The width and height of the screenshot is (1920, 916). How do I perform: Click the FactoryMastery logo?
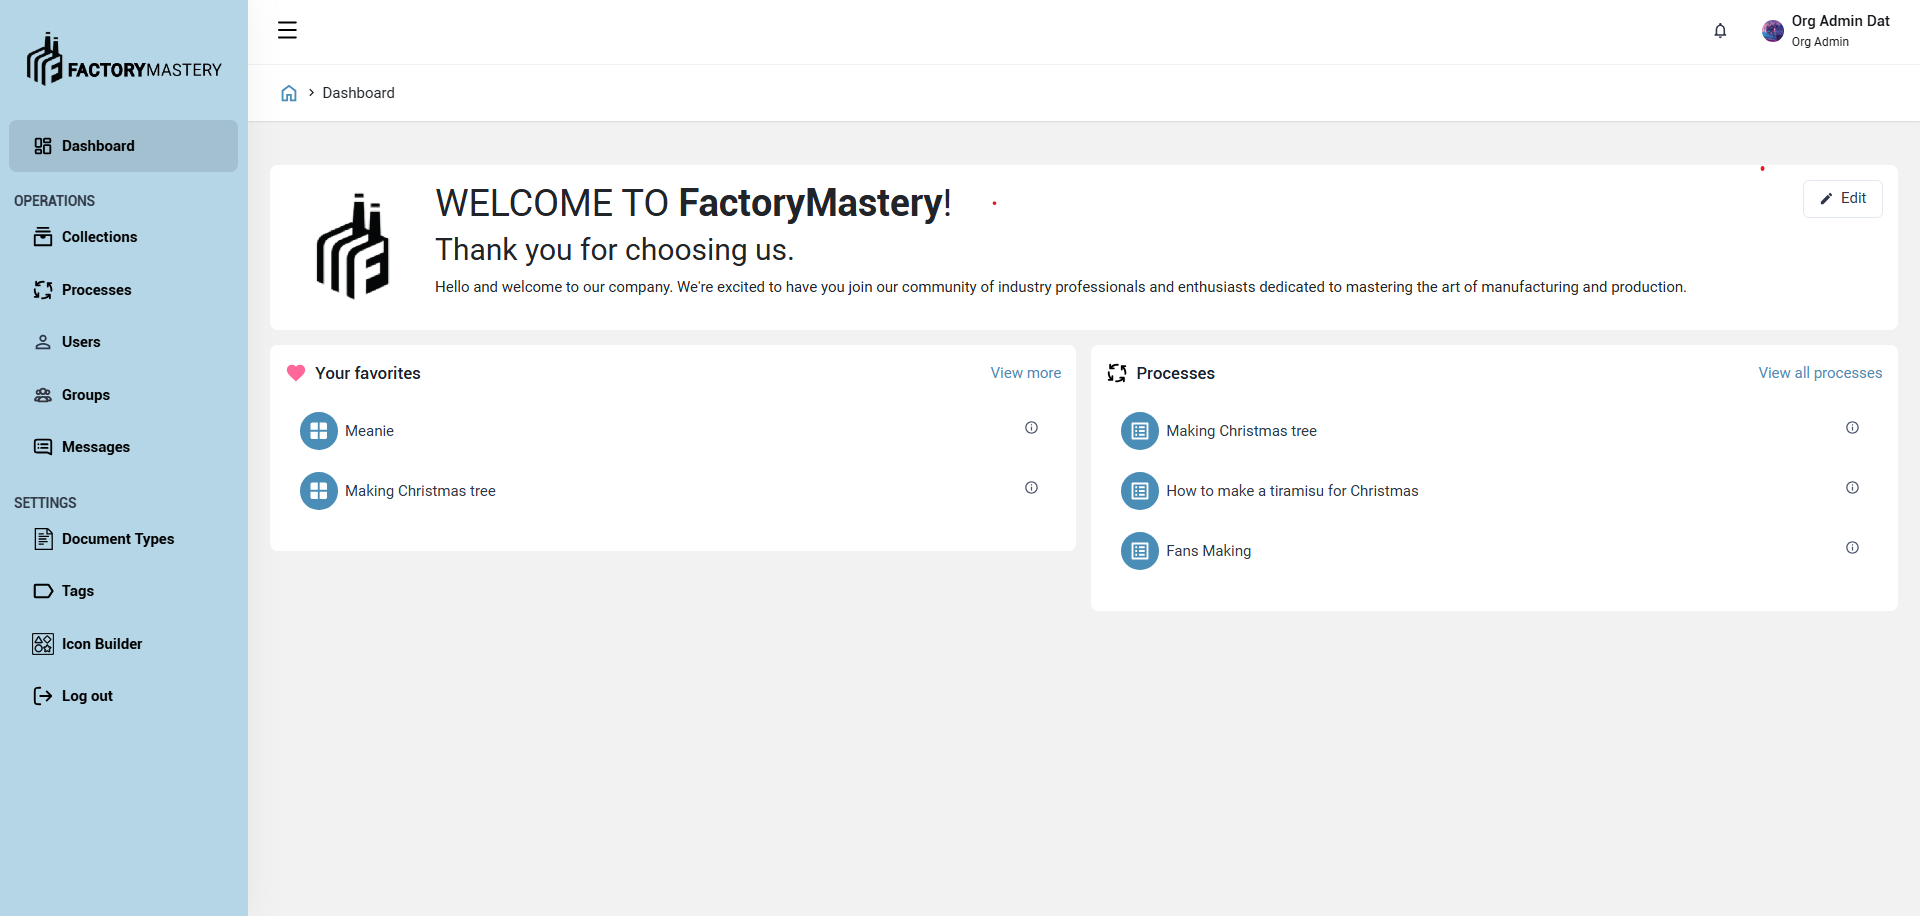click(x=124, y=59)
